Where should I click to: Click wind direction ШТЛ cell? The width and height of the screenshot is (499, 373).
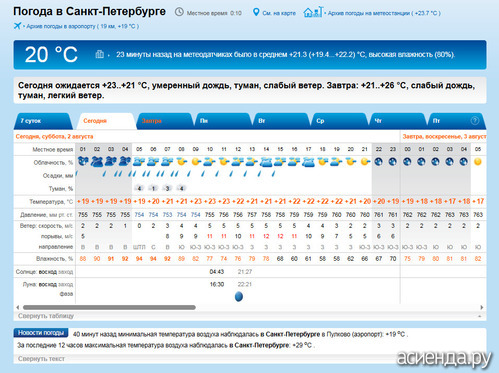(139, 247)
